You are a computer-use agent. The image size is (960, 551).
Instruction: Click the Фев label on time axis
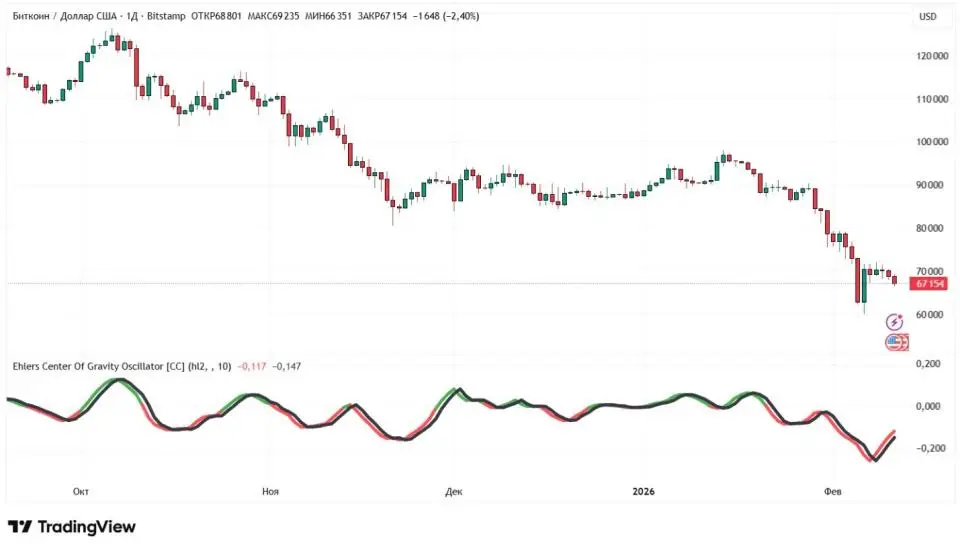click(x=831, y=492)
